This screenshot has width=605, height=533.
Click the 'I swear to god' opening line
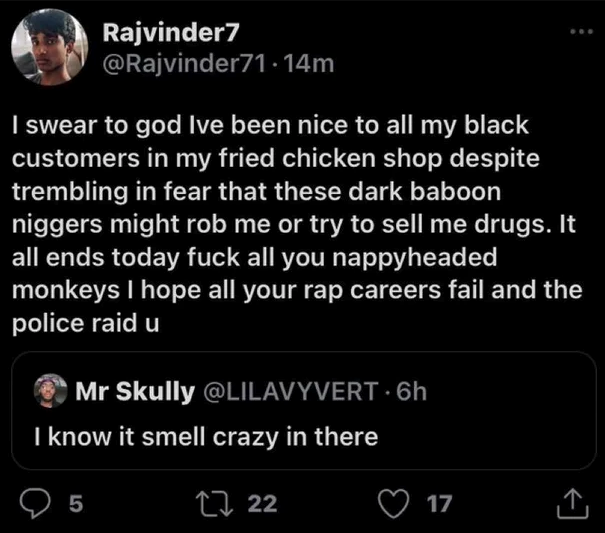click(270, 125)
